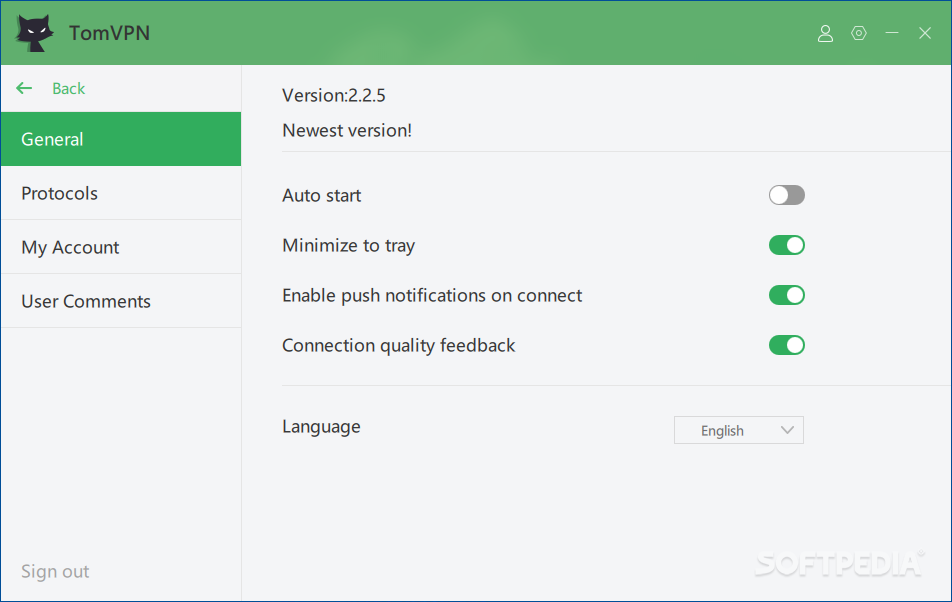The height and width of the screenshot is (602, 952).
Task: Disable Connection quality feedback toggle
Action: [x=787, y=345]
